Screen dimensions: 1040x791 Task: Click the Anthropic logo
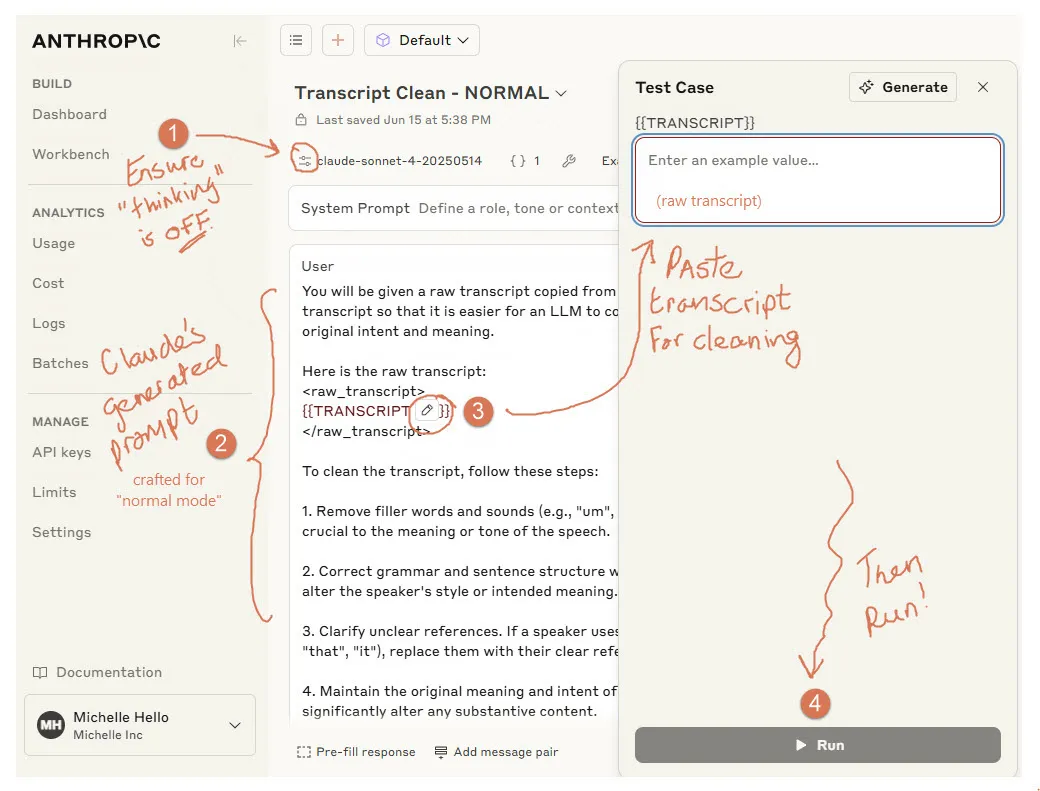(97, 41)
